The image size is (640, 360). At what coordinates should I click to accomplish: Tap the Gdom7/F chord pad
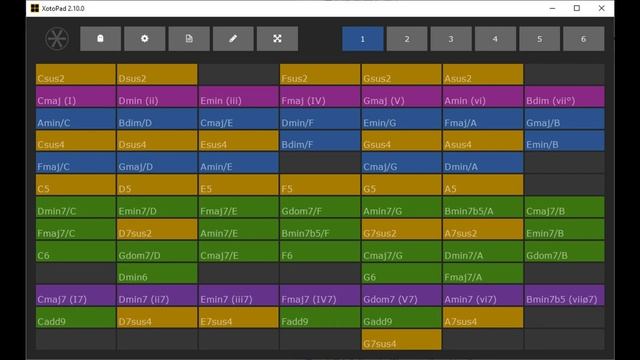pos(320,207)
